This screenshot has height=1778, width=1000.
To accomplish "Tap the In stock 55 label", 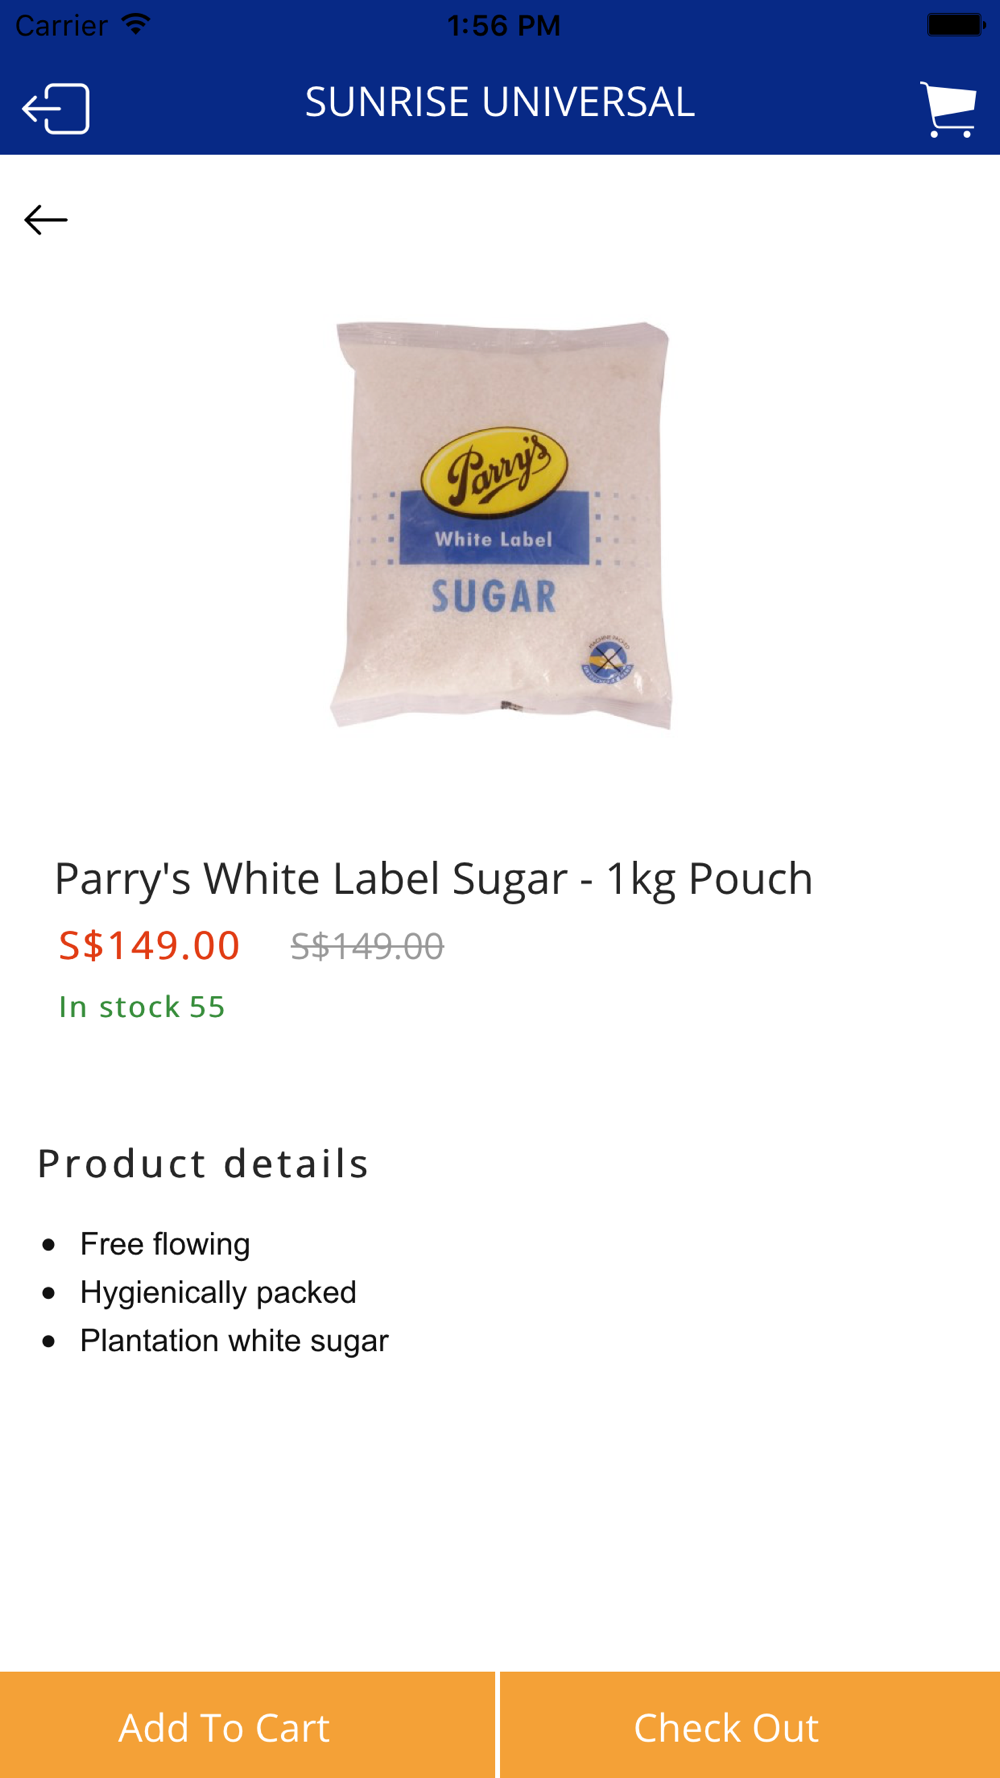I will pyautogui.click(x=142, y=1006).
